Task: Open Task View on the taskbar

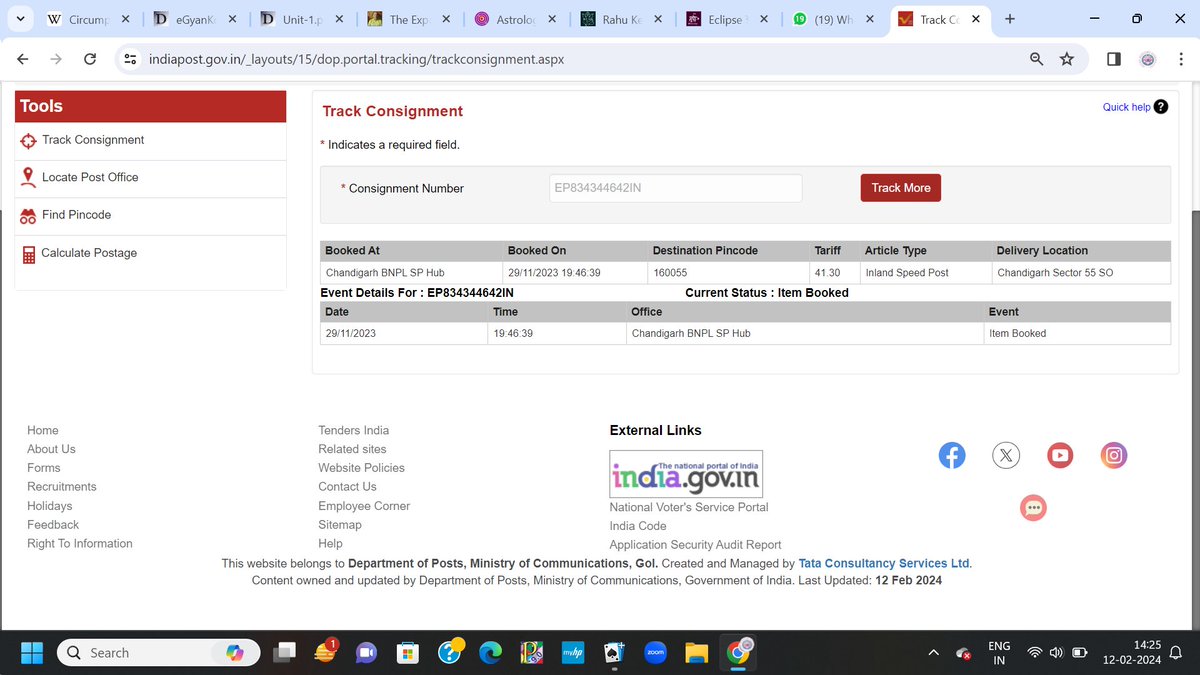Action: click(284, 653)
